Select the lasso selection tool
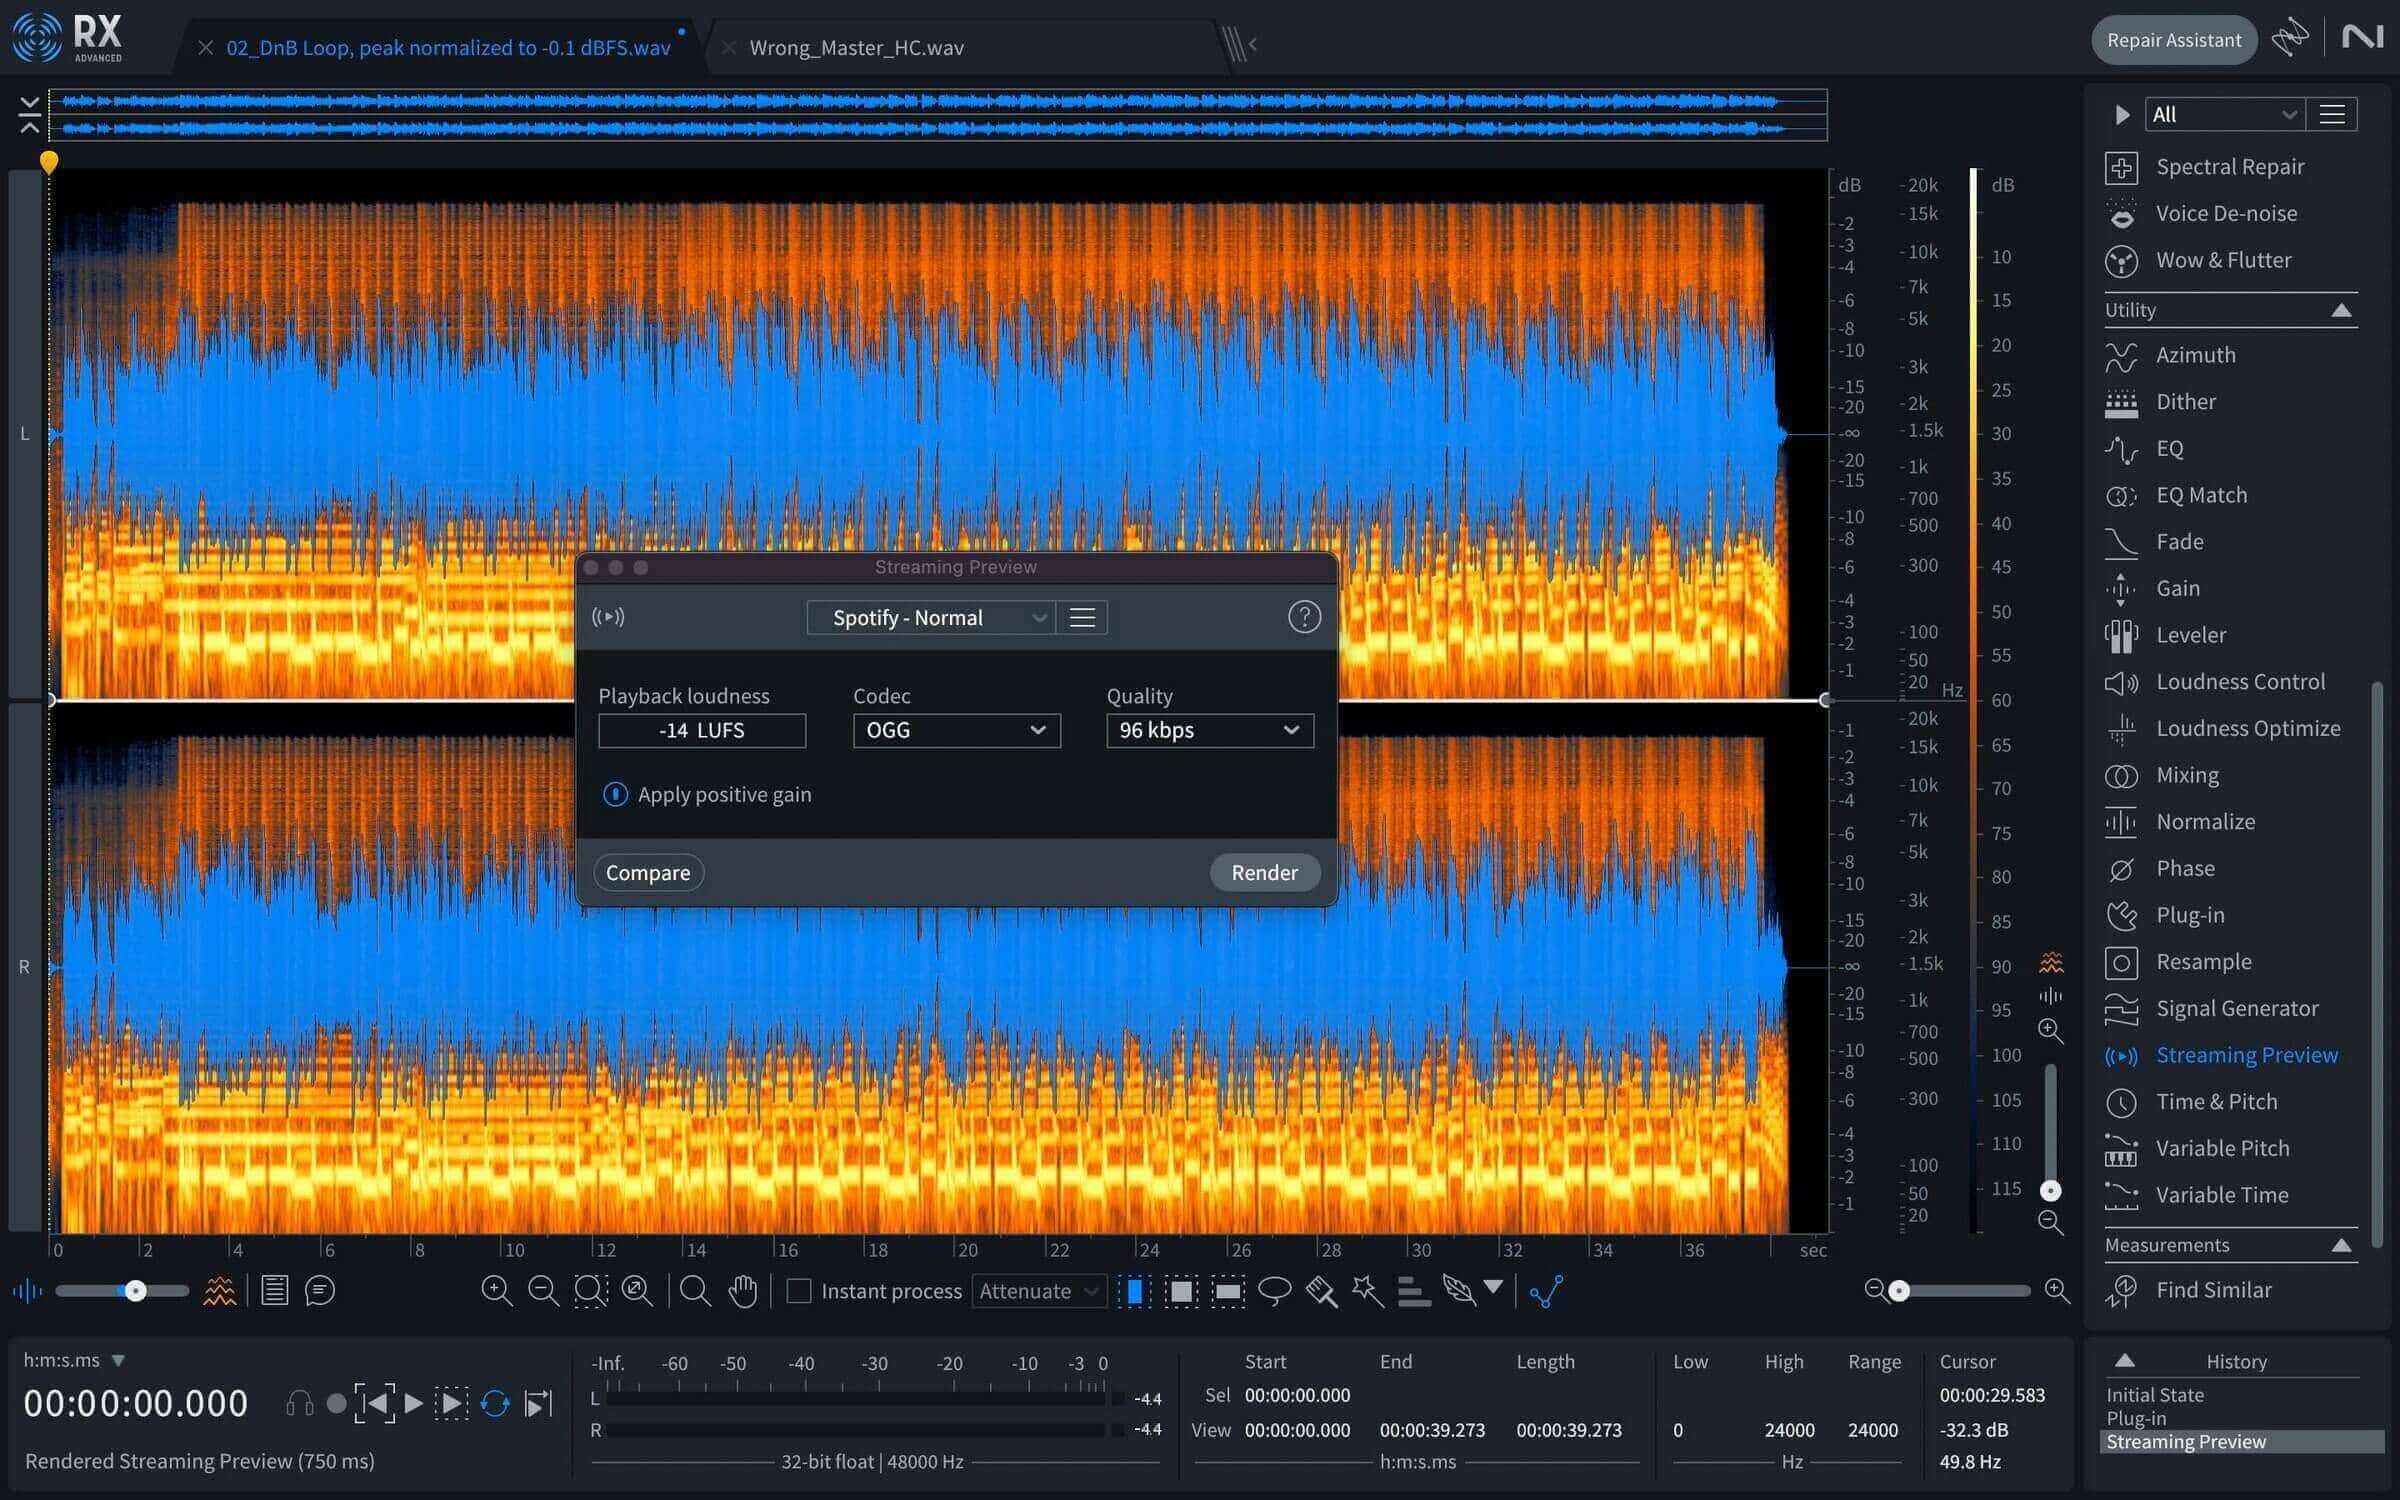Screen dimensions: 2400x1500 [1274, 1291]
